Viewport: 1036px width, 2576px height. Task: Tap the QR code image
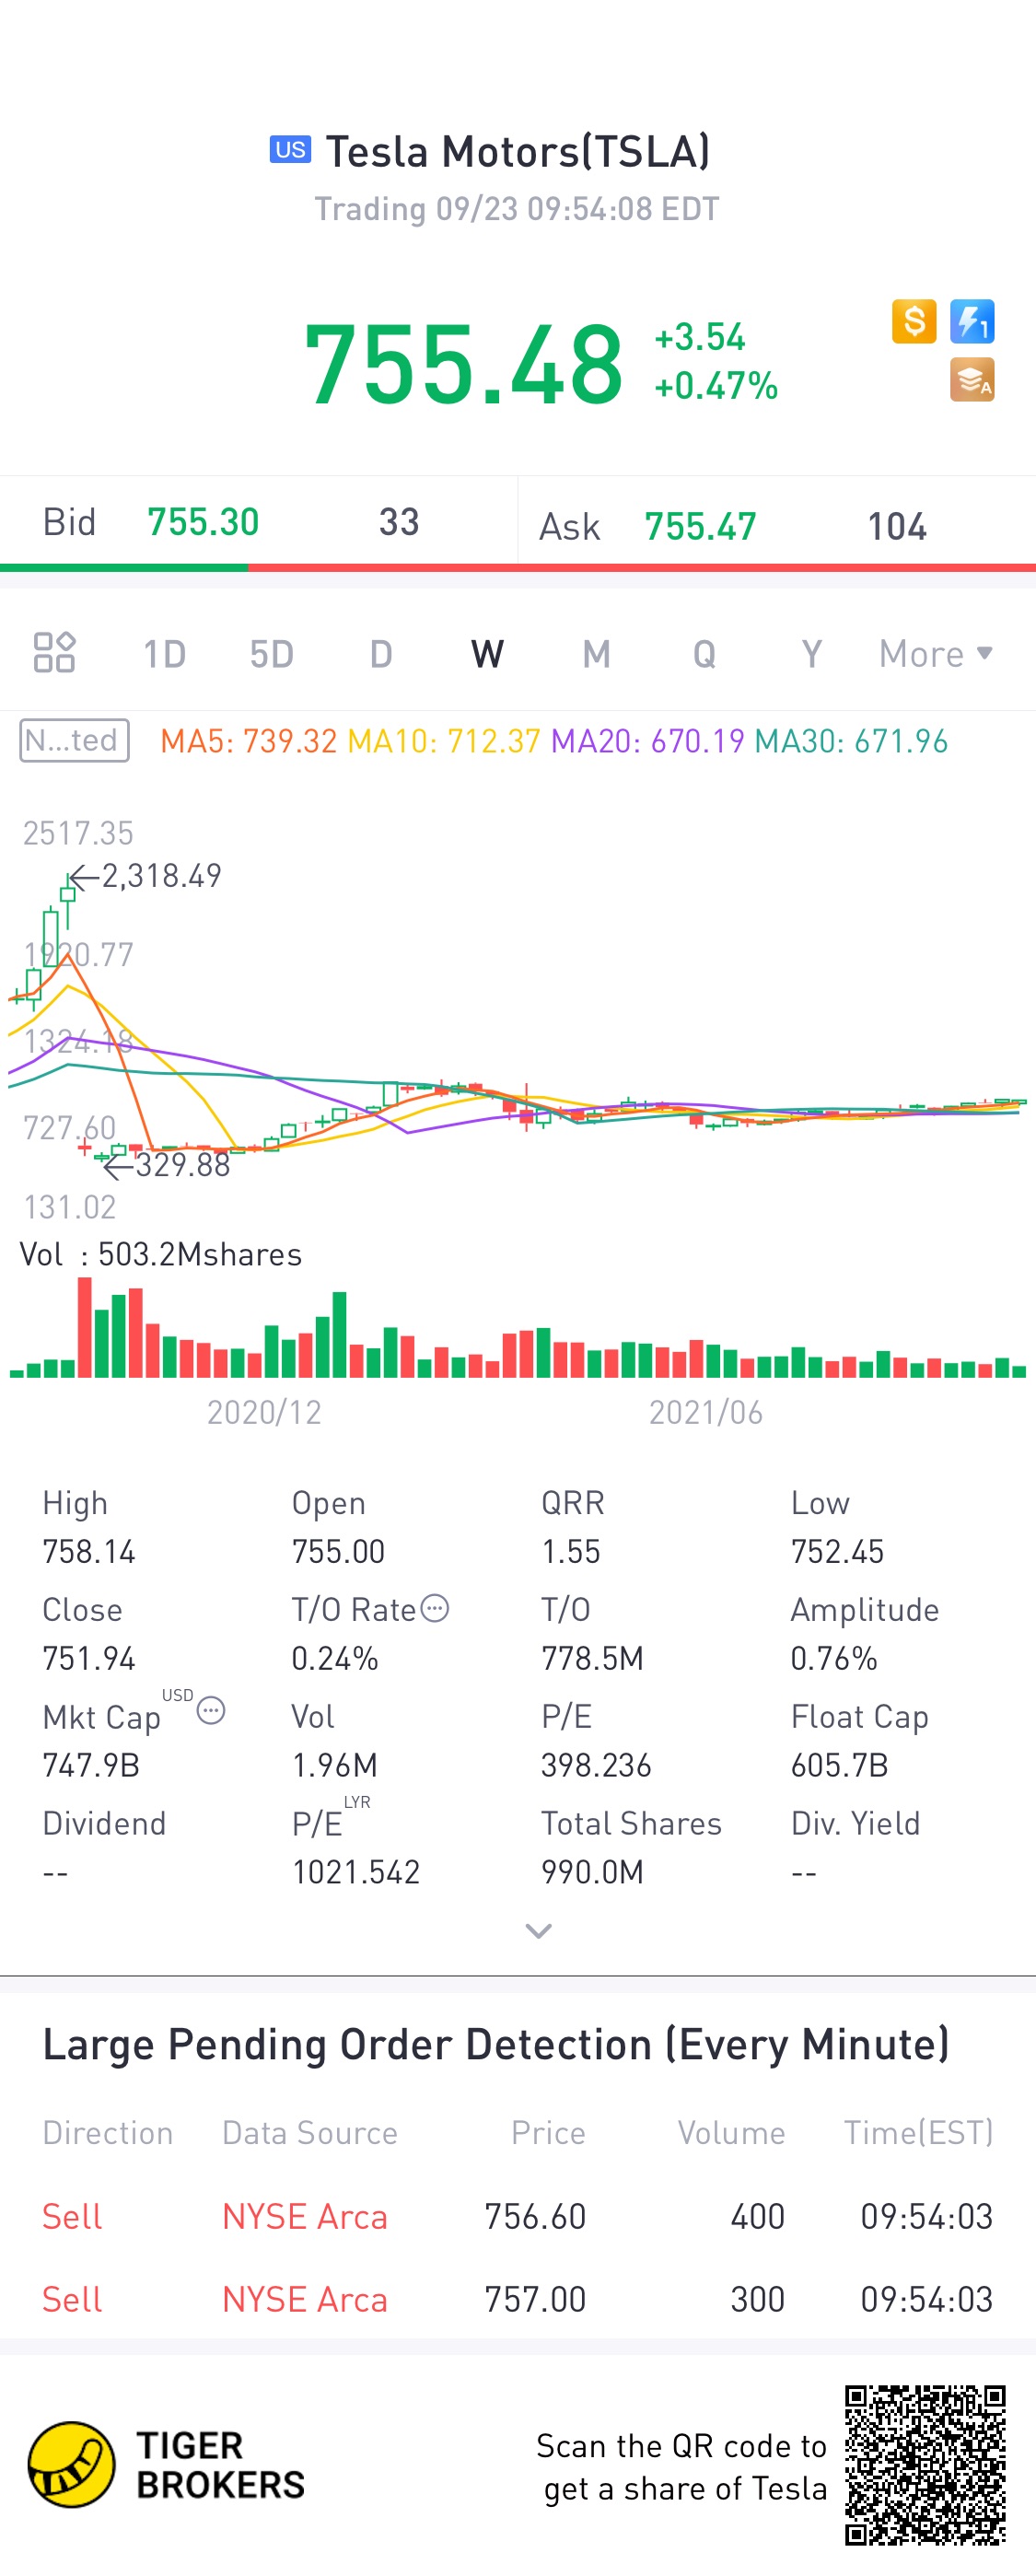pos(925,2465)
